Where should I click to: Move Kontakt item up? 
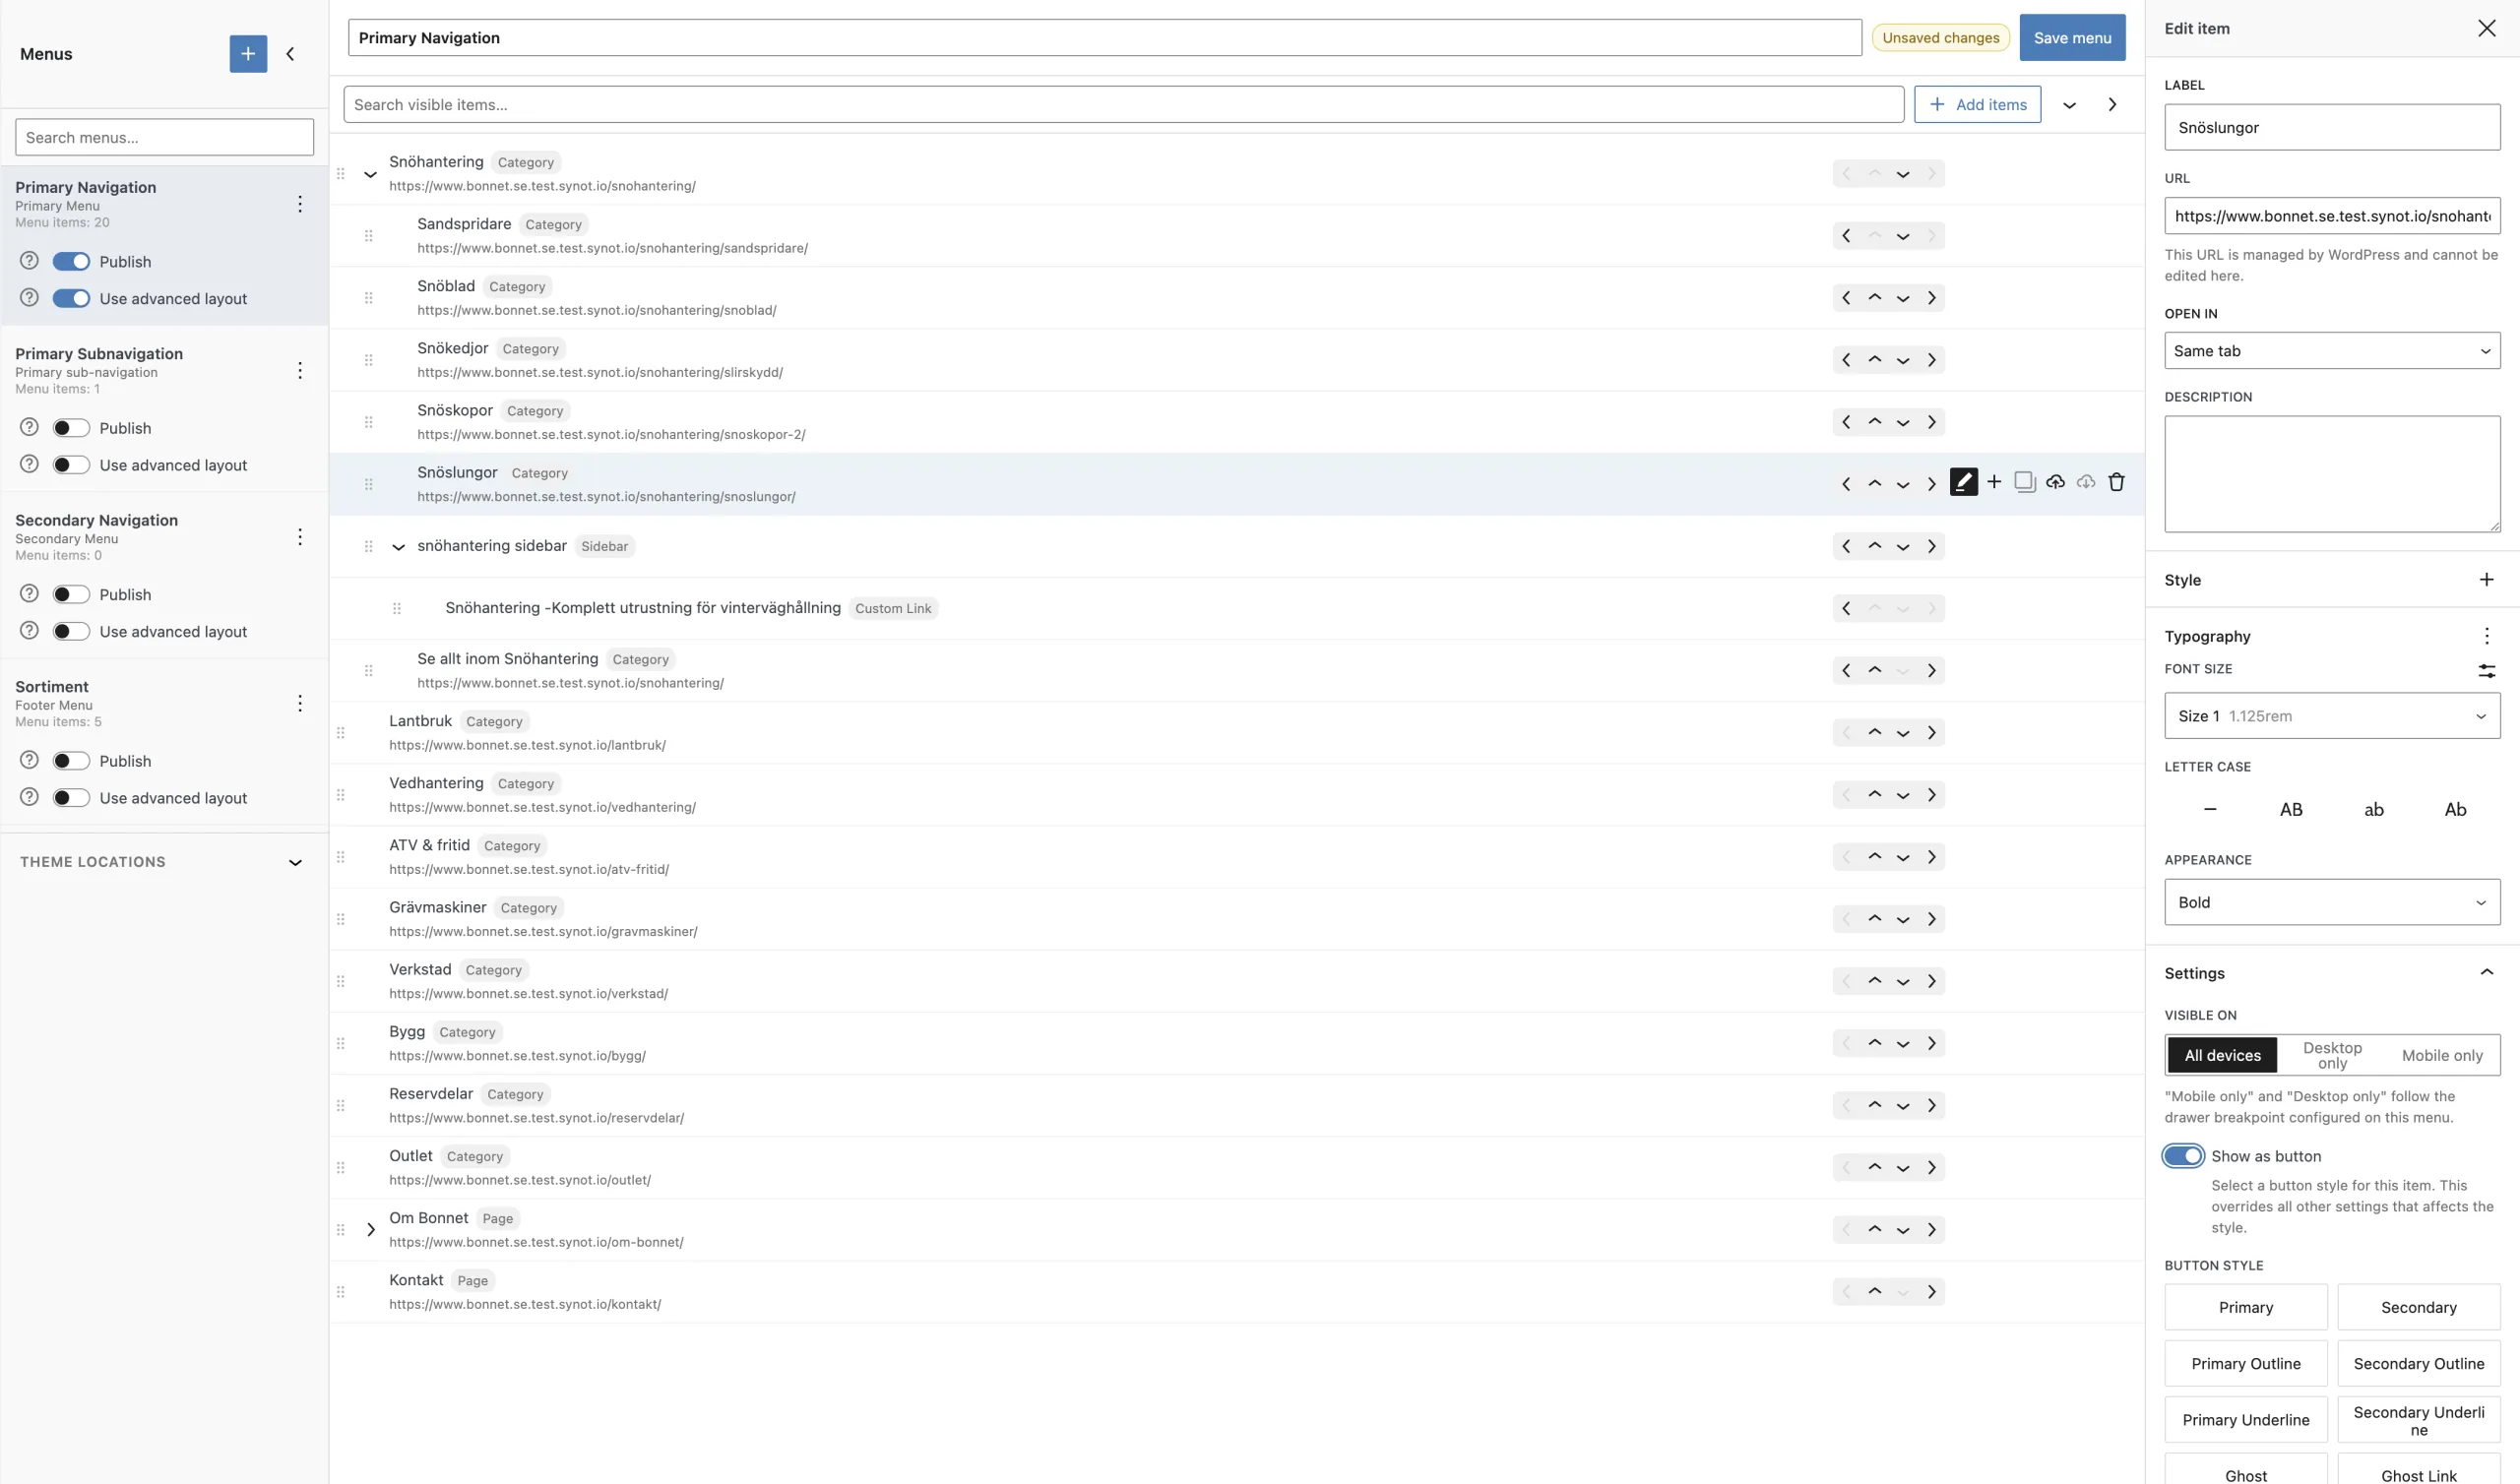click(1875, 1292)
